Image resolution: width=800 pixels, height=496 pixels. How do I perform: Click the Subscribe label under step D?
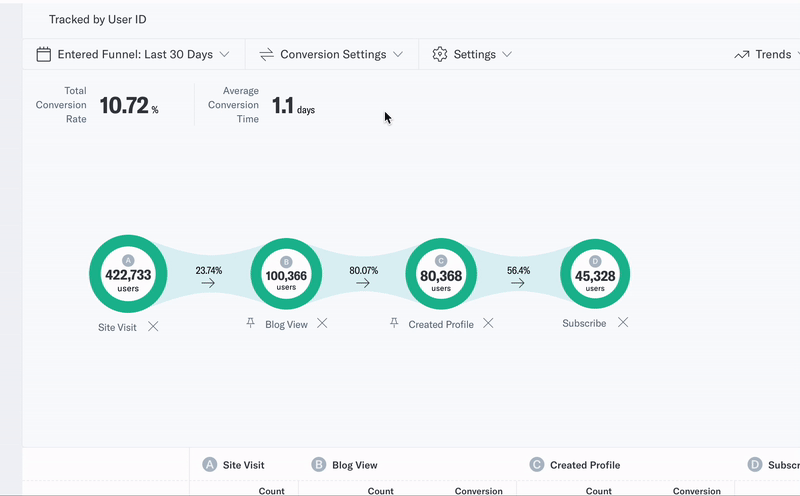(584, 324)
